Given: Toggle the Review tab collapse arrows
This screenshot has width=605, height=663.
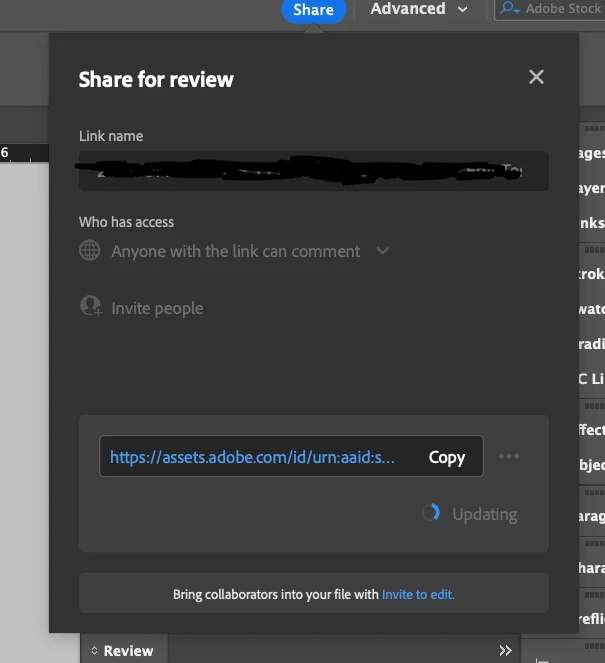Looking at the screenshot, I should coord(94,650).
